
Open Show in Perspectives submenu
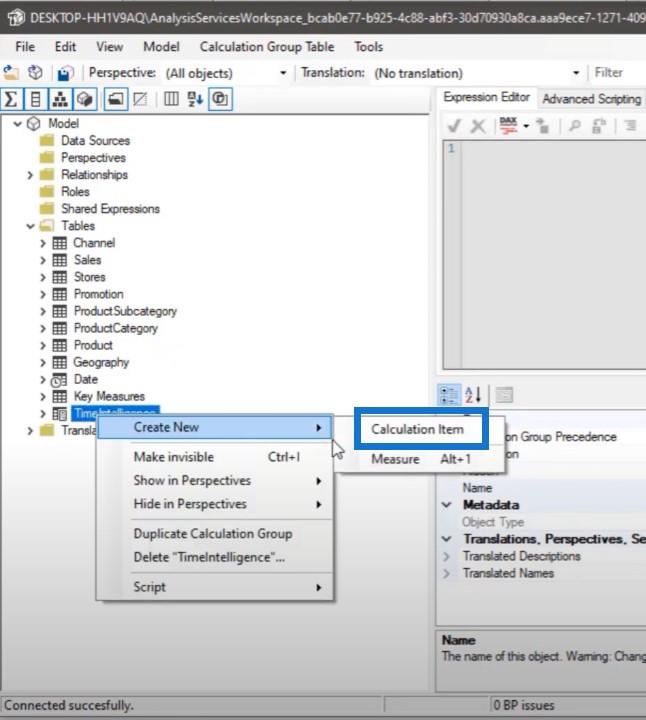[x=215, y=481]
